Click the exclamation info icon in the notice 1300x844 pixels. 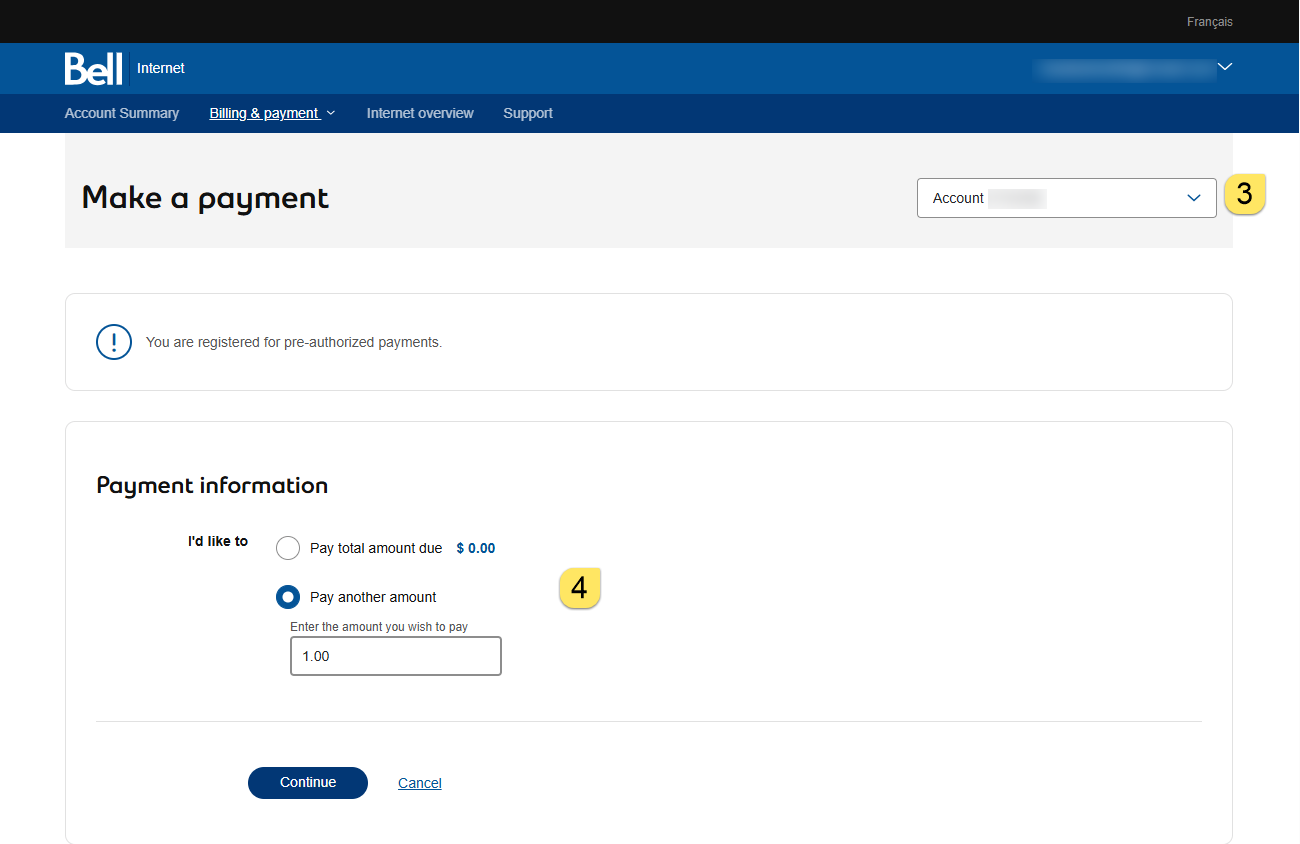coord(114,342)
